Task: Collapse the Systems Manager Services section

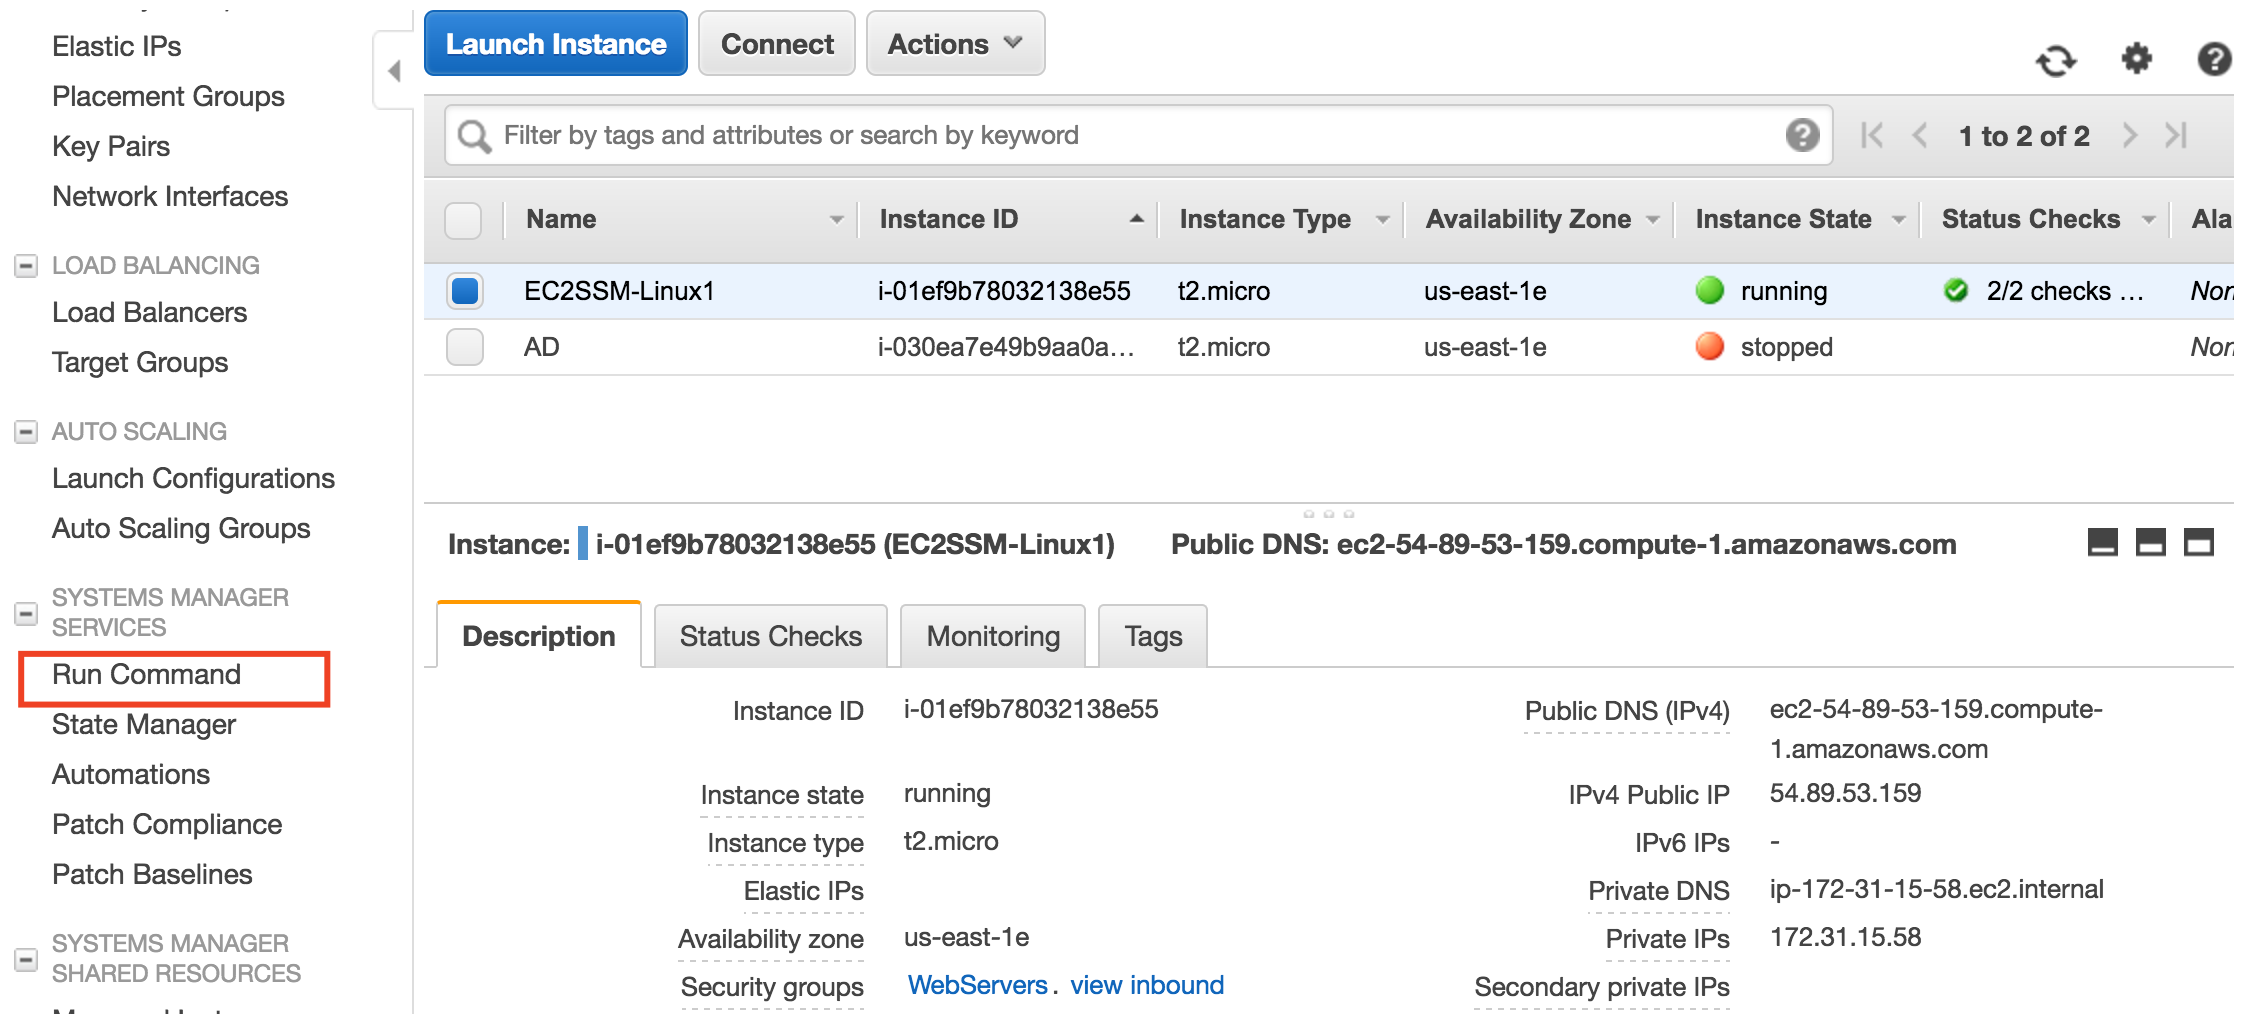Action: [26, 613]
